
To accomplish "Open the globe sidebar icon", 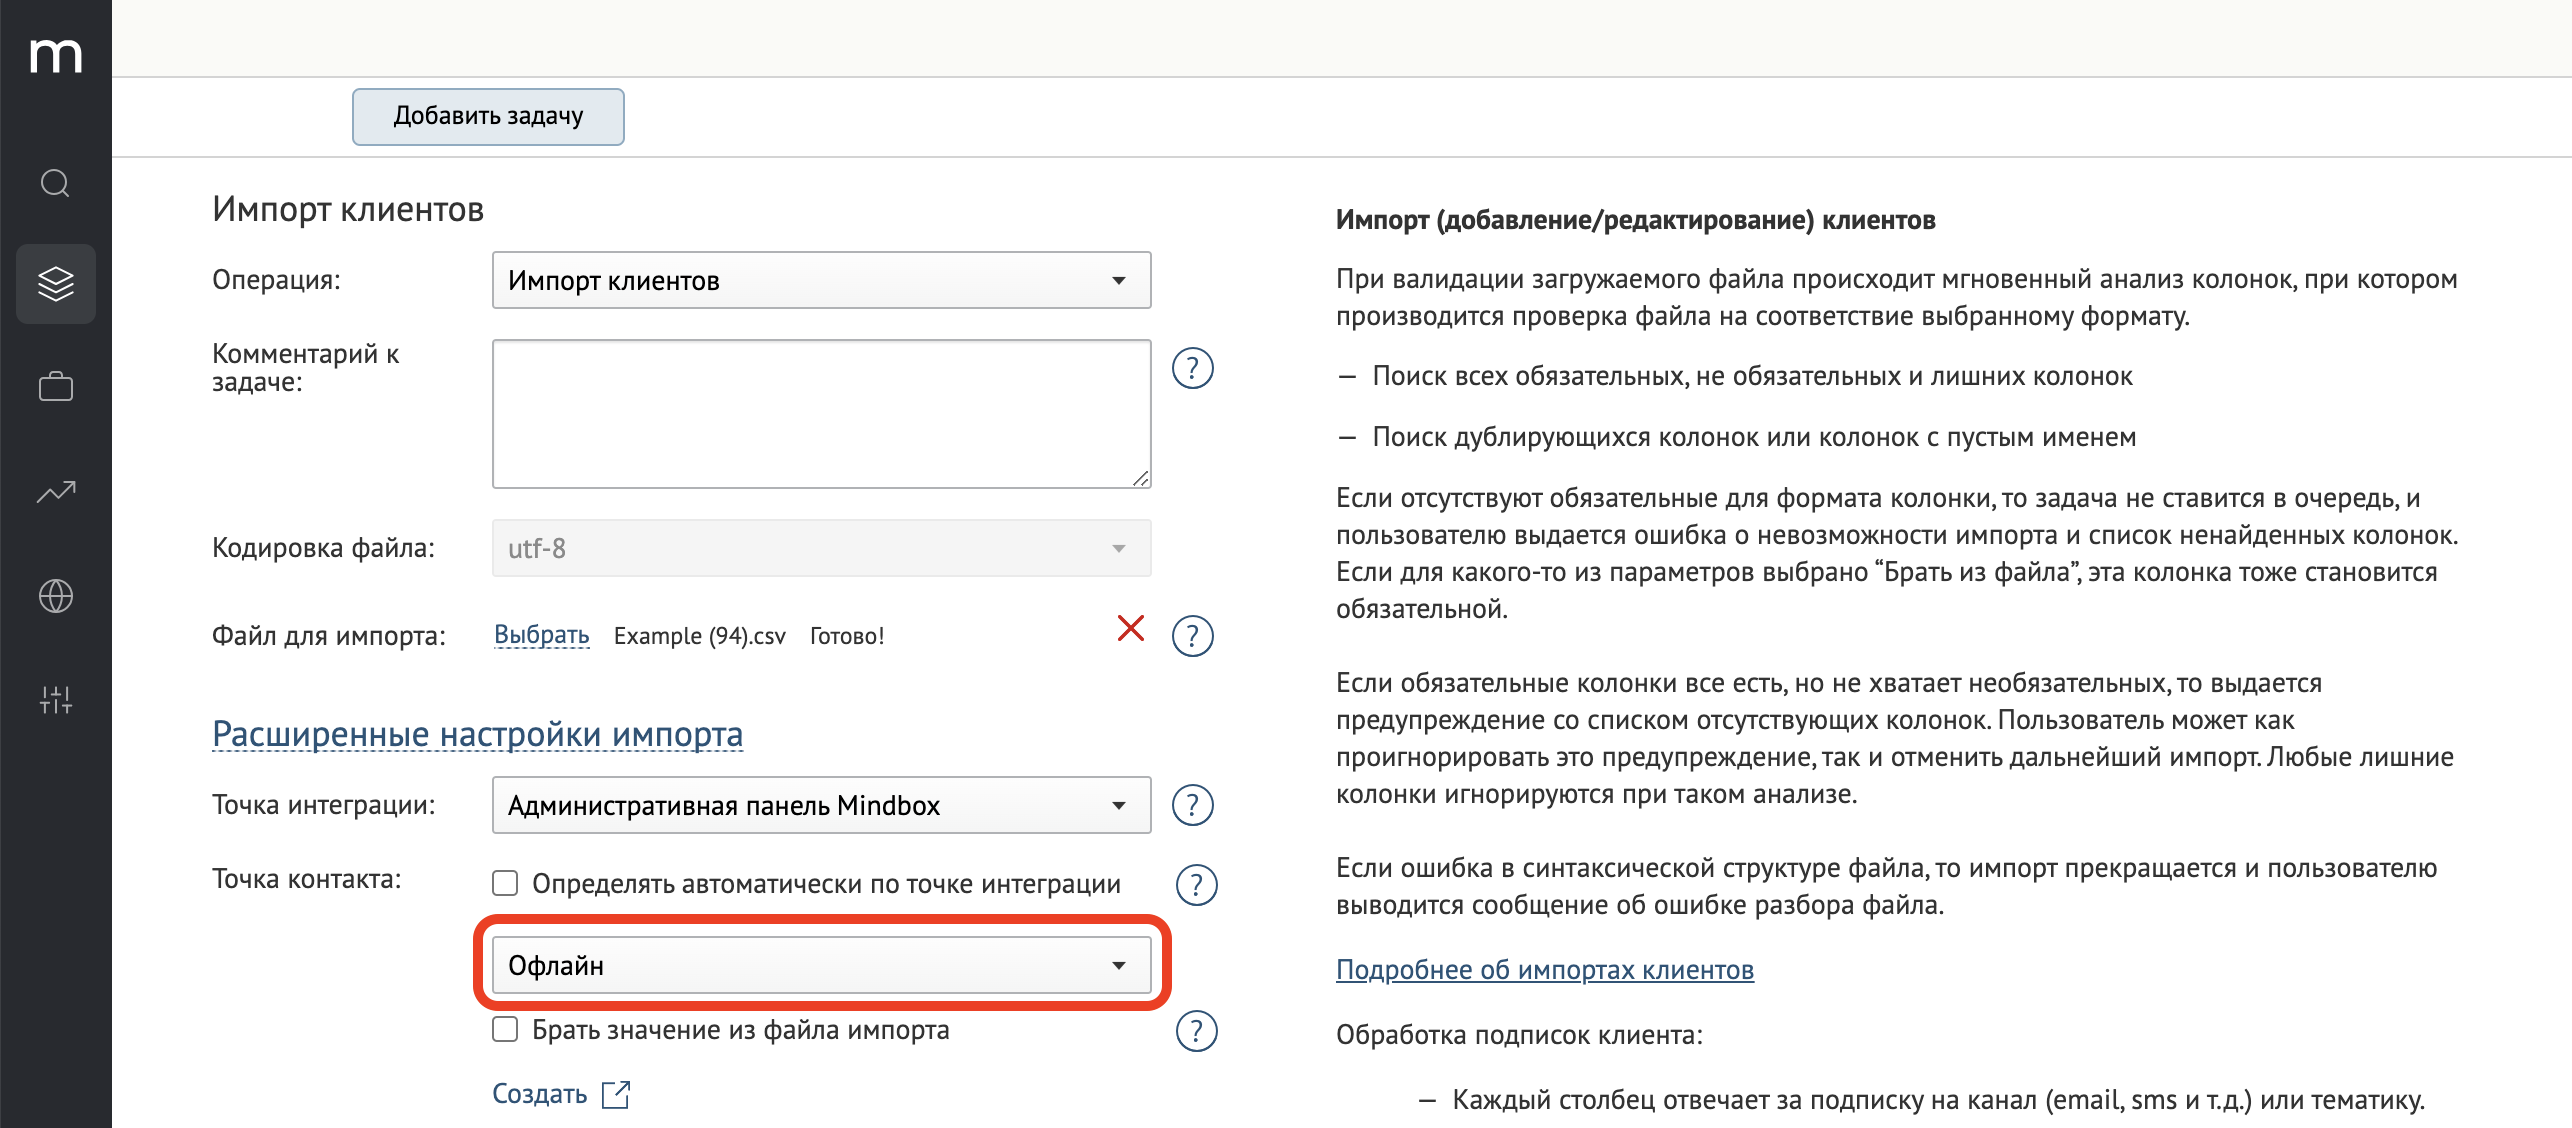I will coord(56,596).
